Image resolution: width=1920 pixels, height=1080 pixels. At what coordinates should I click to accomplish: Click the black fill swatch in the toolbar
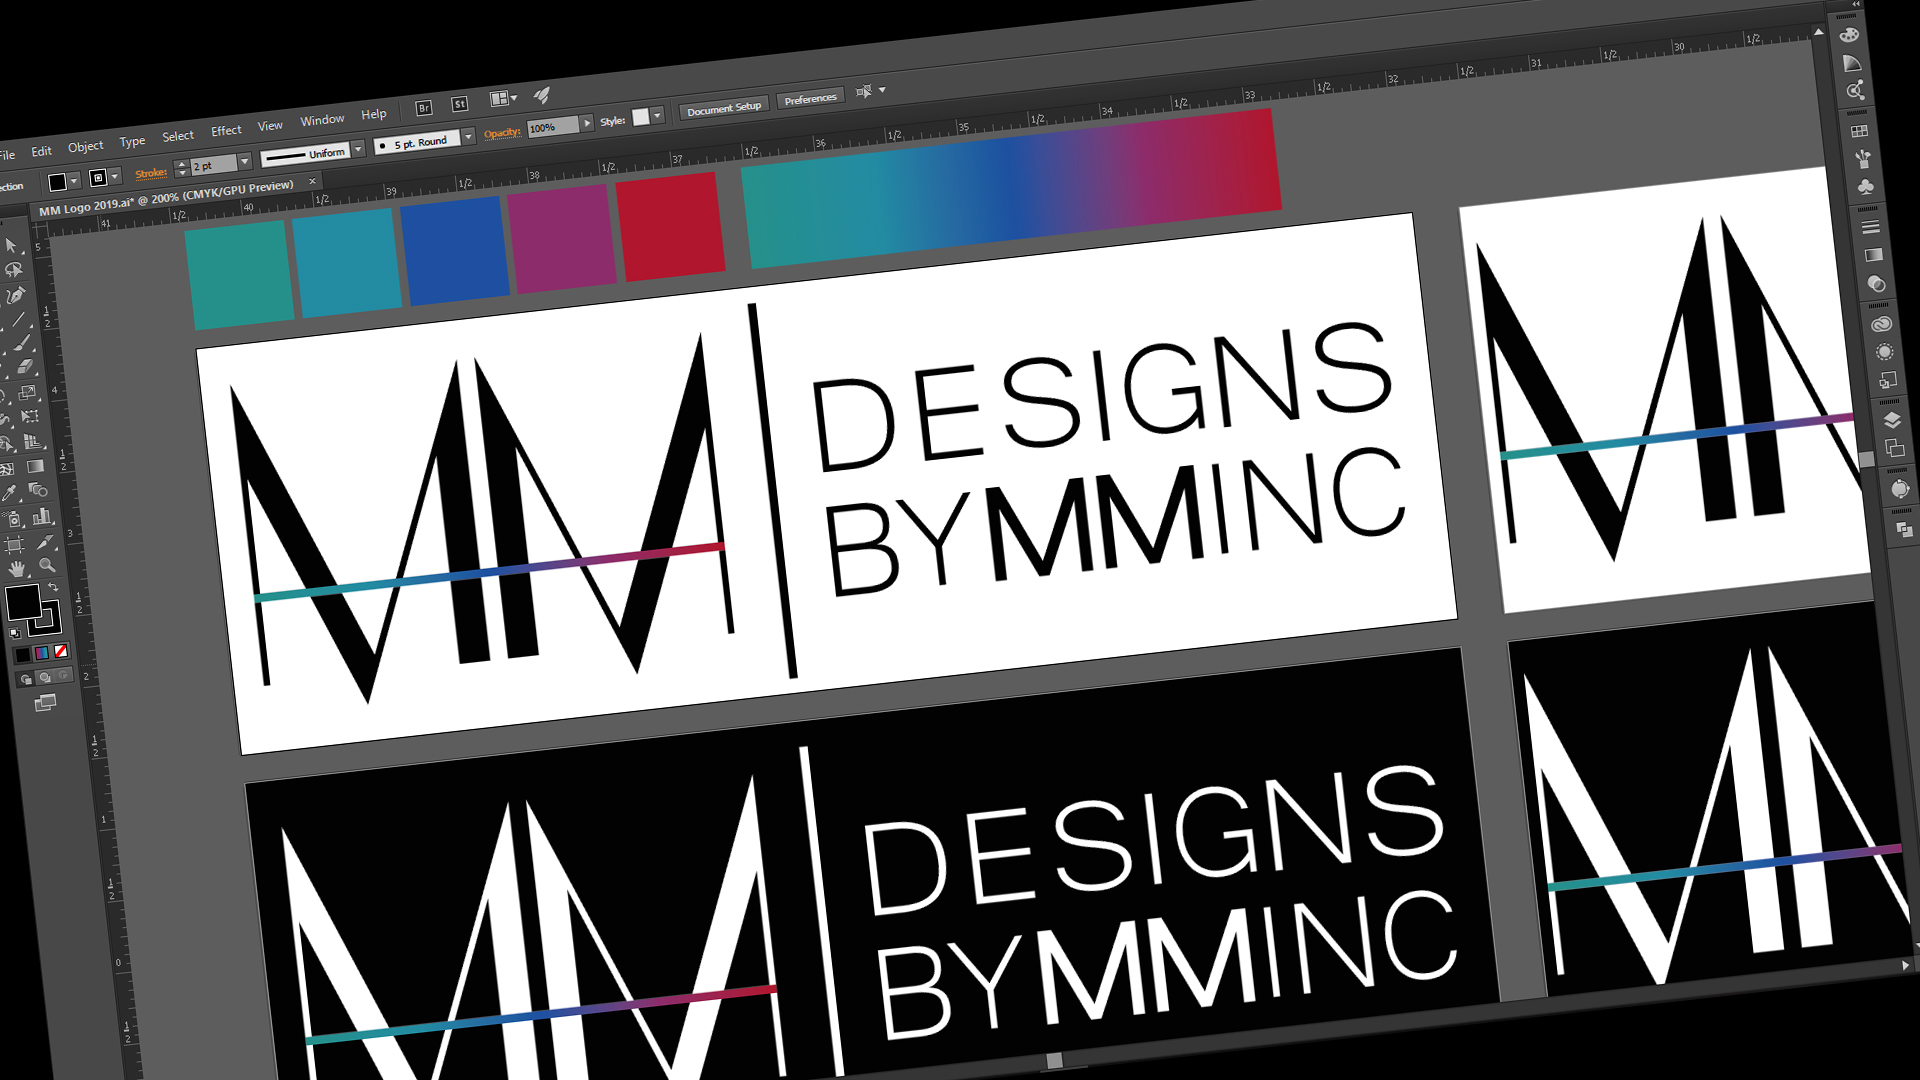tap(21, 600)
